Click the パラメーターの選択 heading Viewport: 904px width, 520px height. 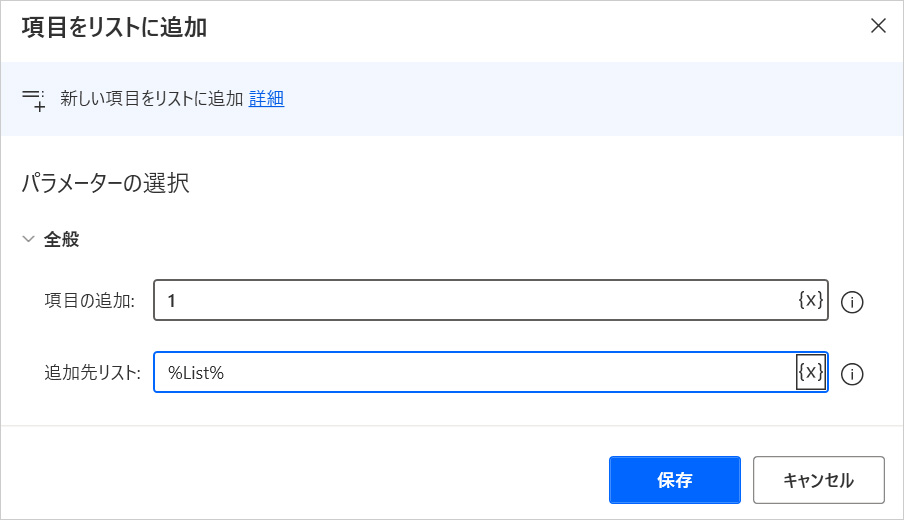[105, 184]
